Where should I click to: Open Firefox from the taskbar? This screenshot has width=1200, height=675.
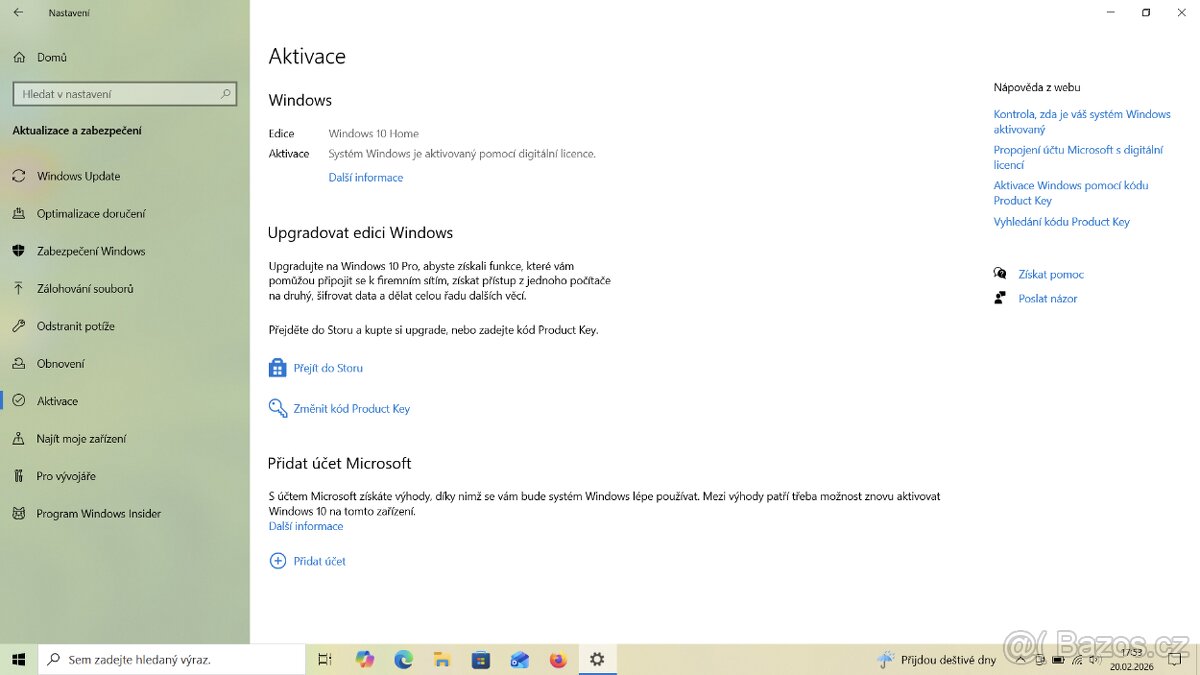point(558,659)
